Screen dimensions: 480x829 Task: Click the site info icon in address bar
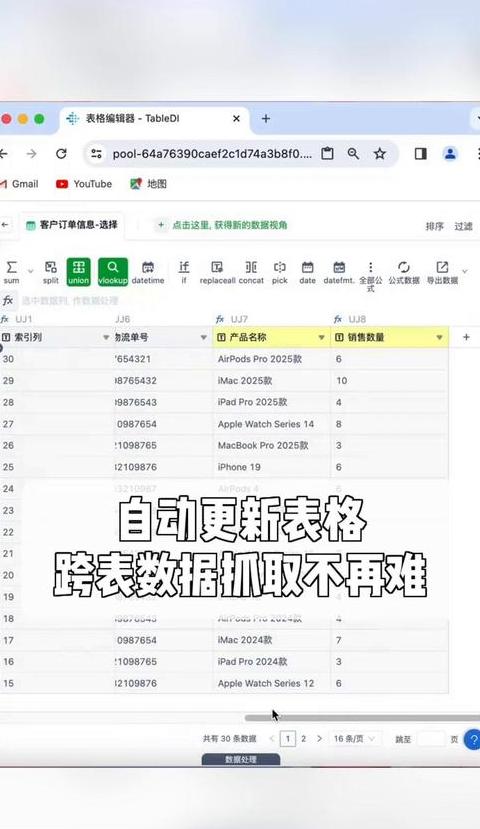pyautogui.click(x=96, y=153)
